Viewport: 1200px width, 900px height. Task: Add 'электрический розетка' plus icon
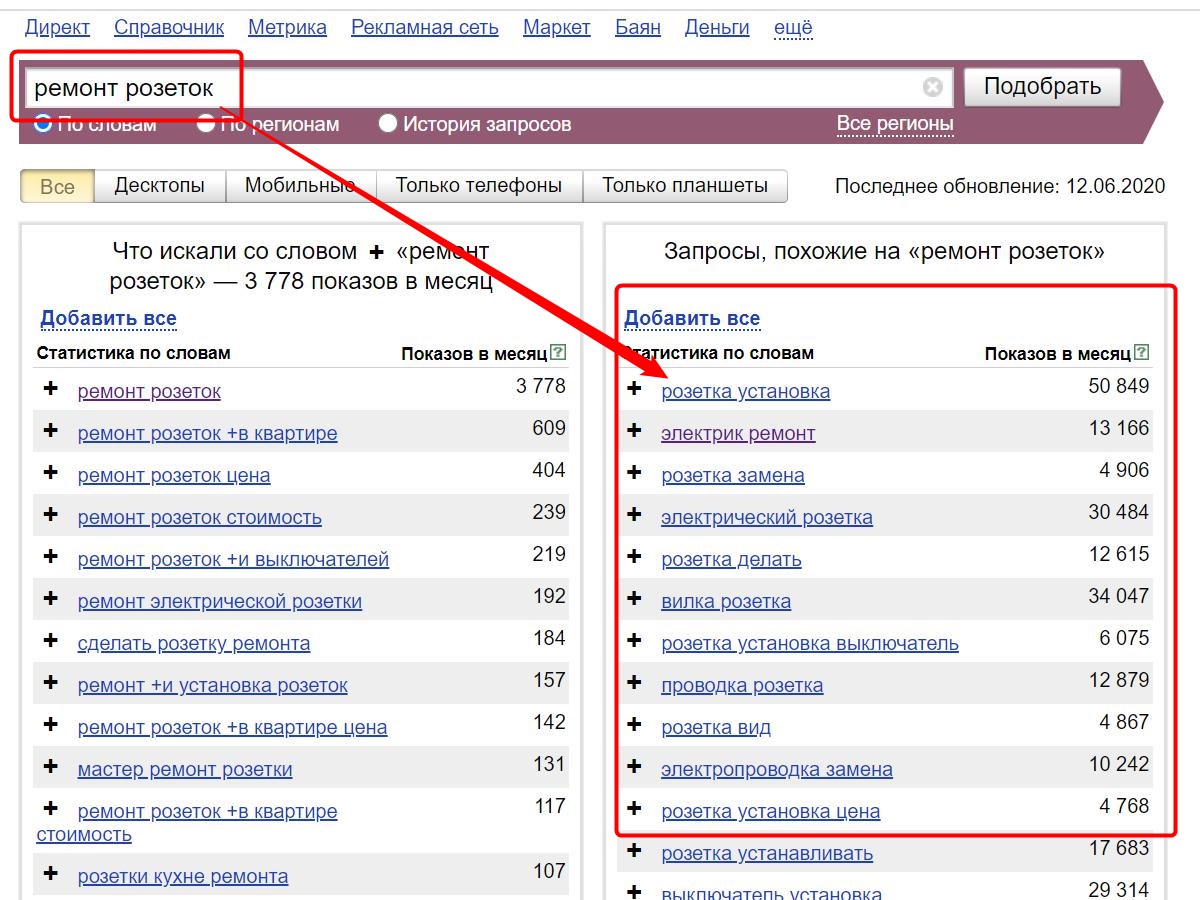pos(634,515)
